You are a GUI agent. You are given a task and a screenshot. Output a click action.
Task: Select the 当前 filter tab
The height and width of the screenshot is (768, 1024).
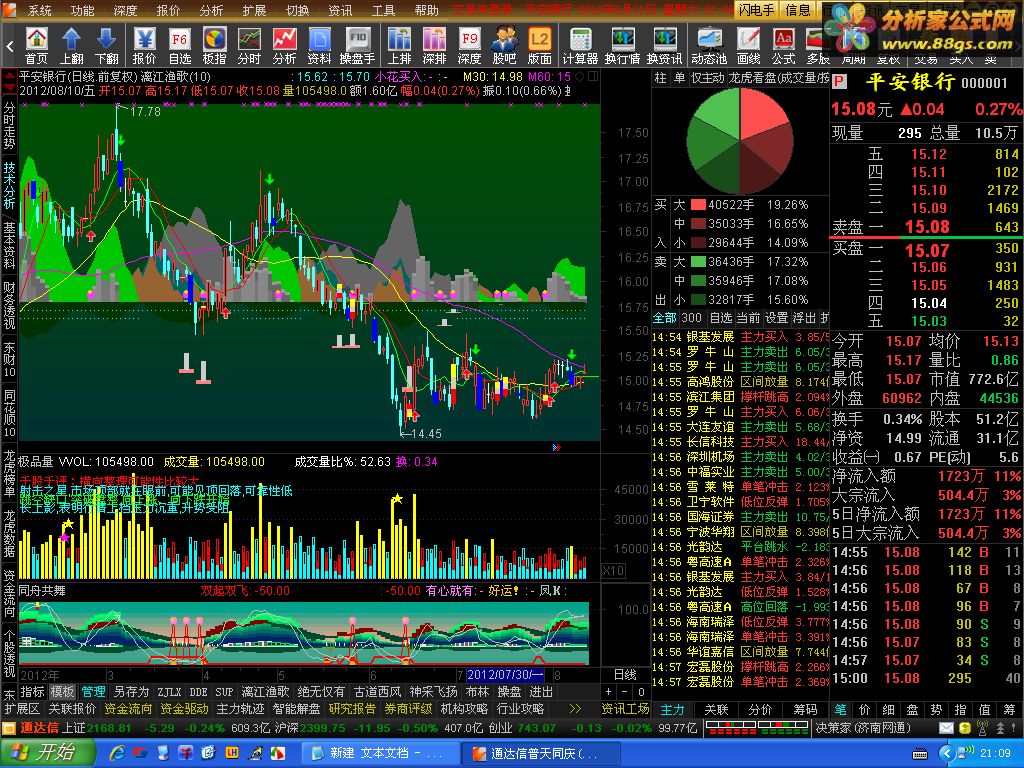[748, 318]
